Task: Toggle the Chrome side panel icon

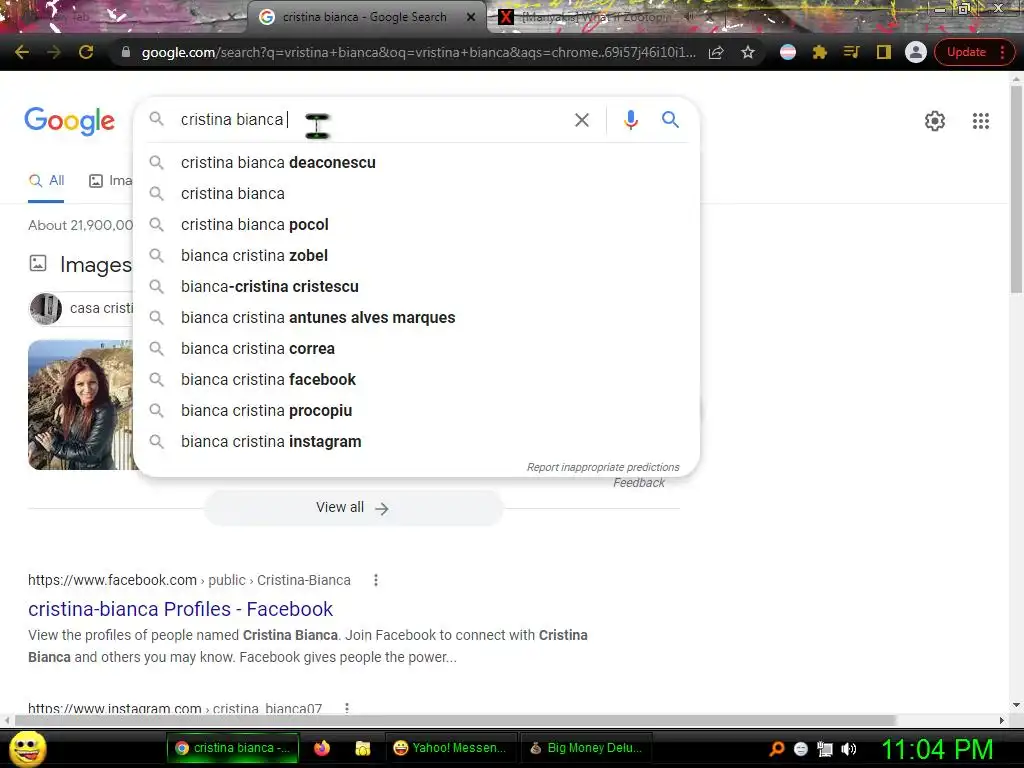Action: pos(884,52)
